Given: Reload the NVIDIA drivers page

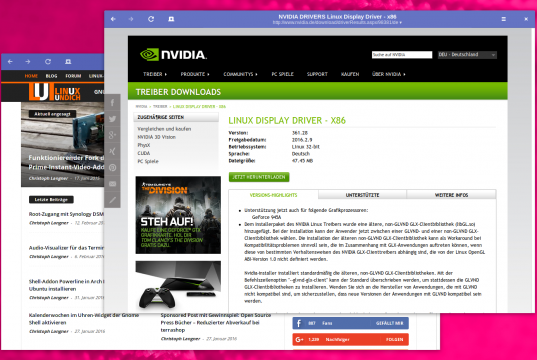Looking at the screenshot, I should coord(151,19).
